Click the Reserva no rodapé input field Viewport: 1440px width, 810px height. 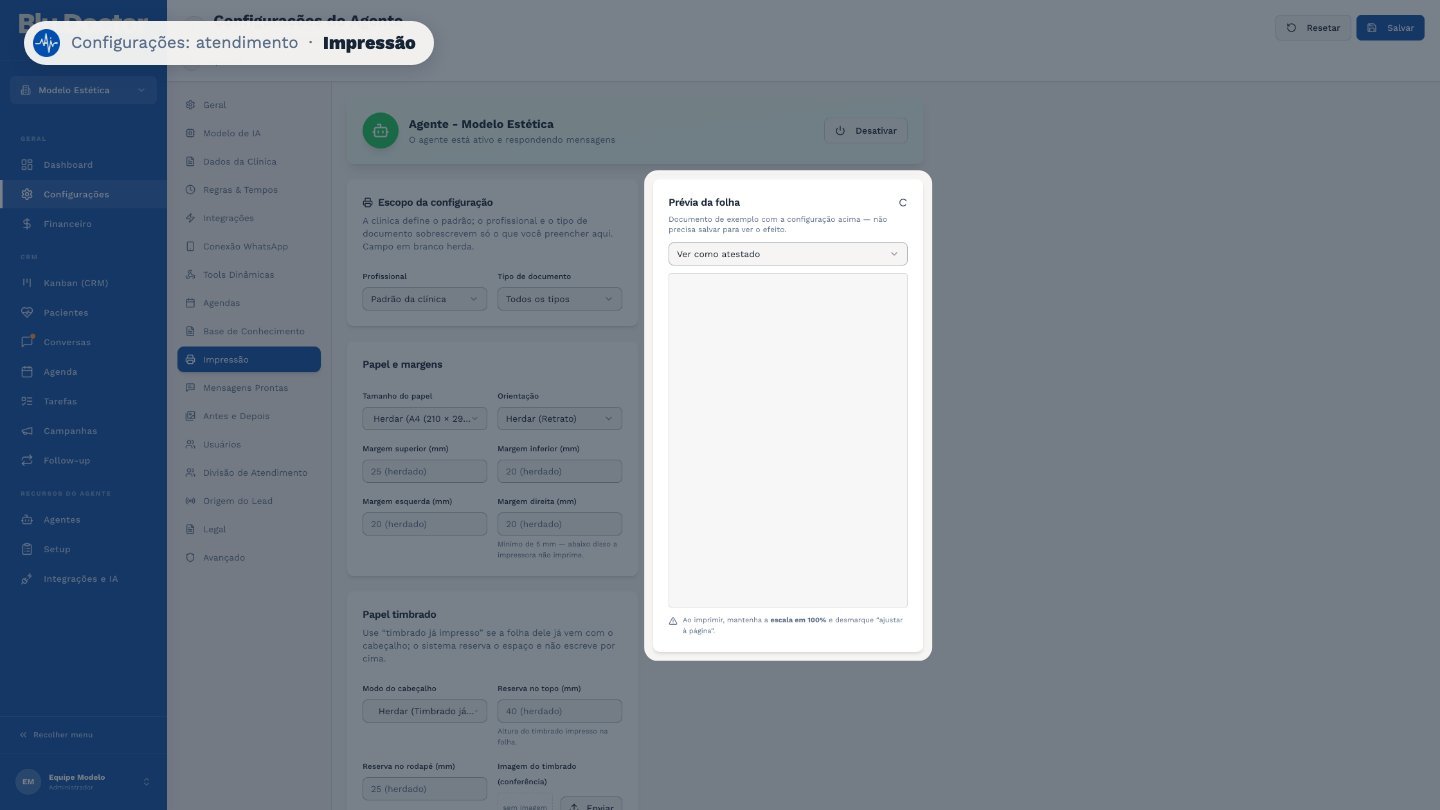[424, 789]
